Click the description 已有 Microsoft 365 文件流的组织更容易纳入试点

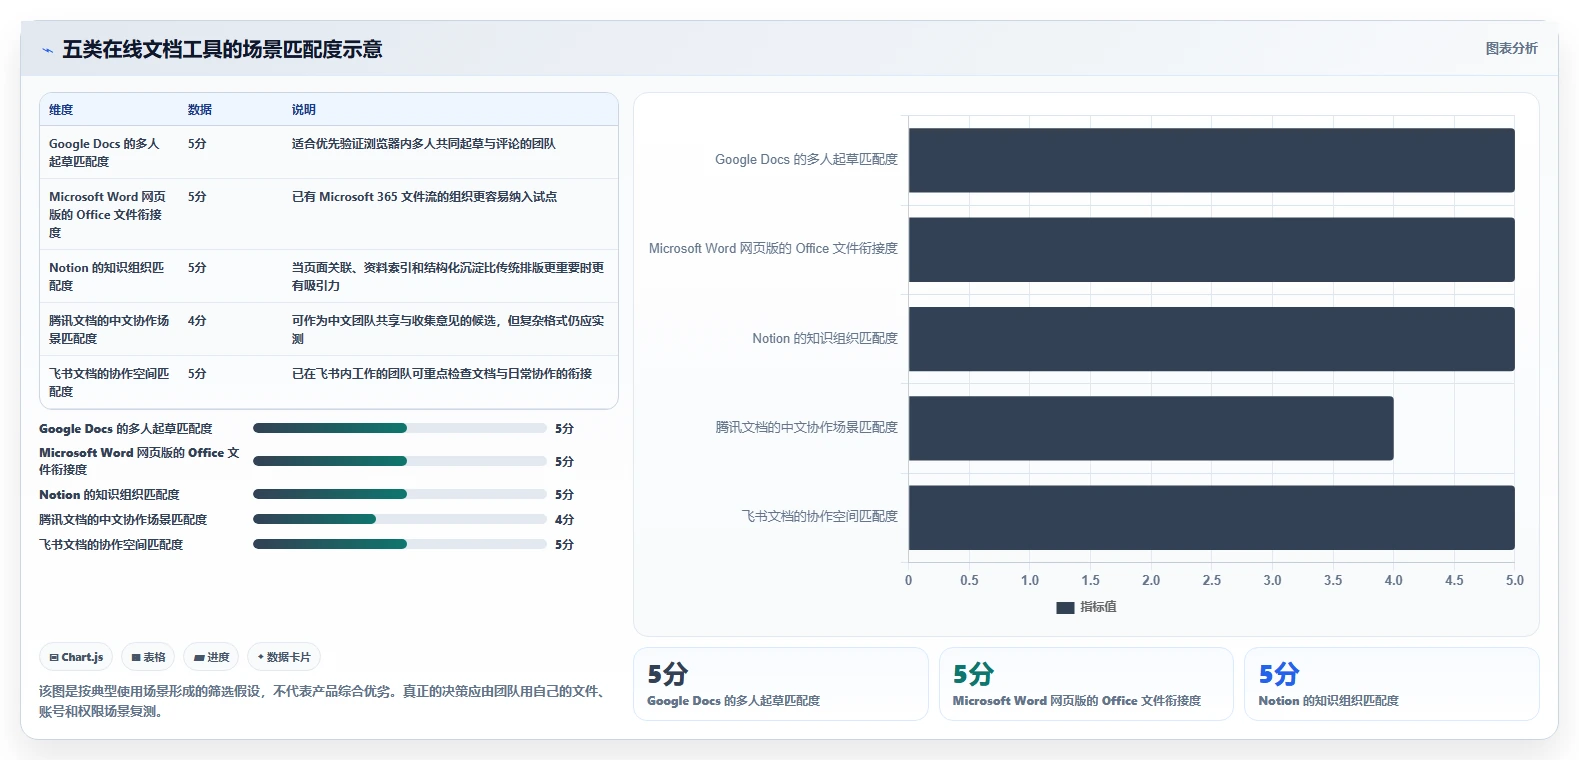424,197
